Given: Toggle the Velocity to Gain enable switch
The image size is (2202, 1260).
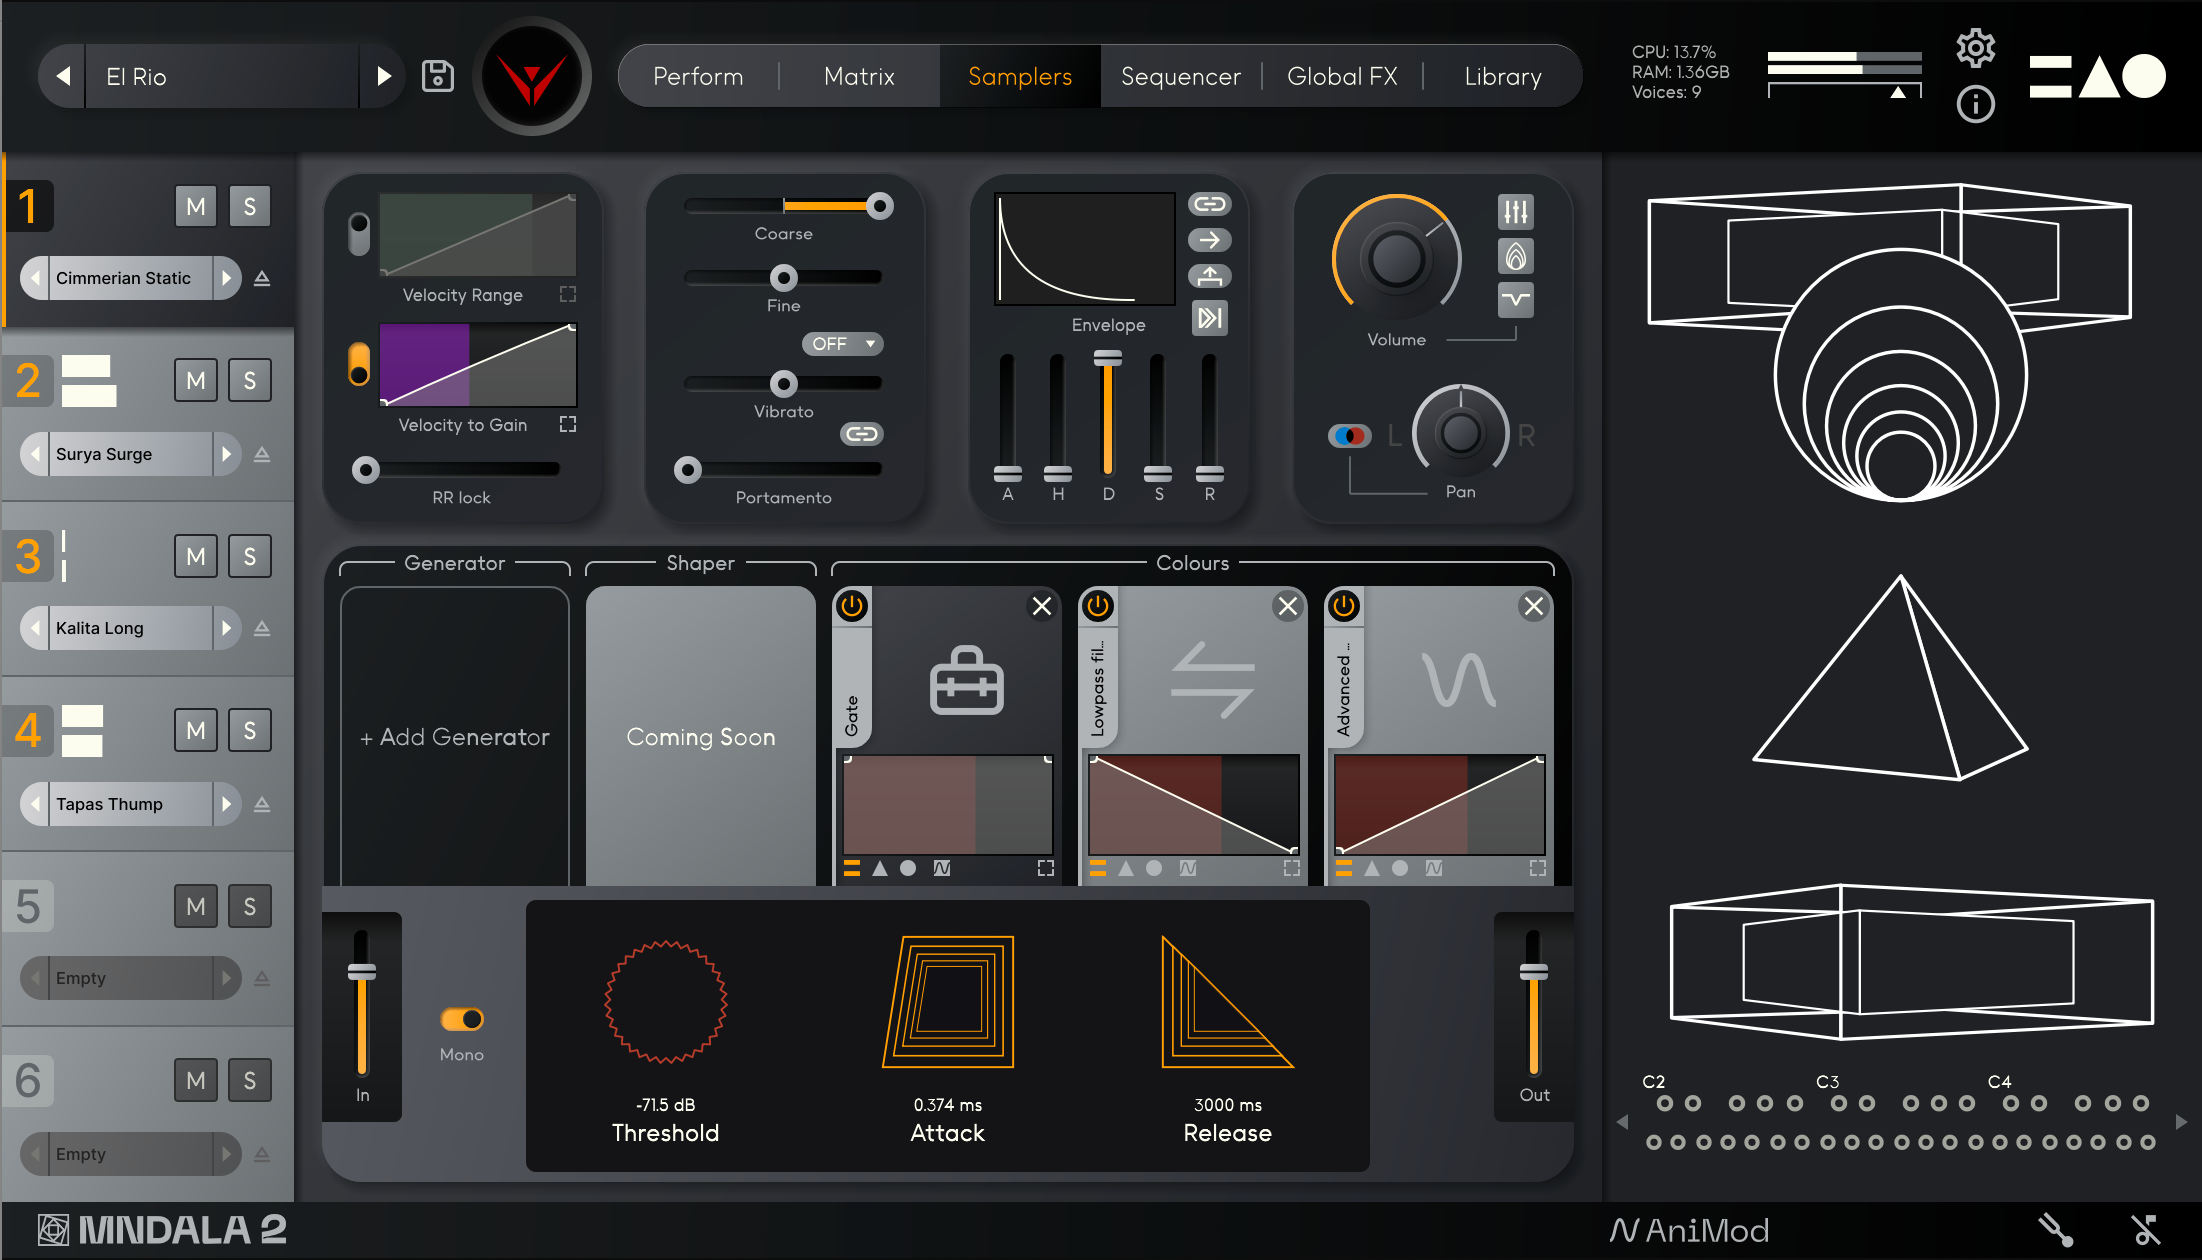Looking at the screenshot, I should [x=358, y=364].
